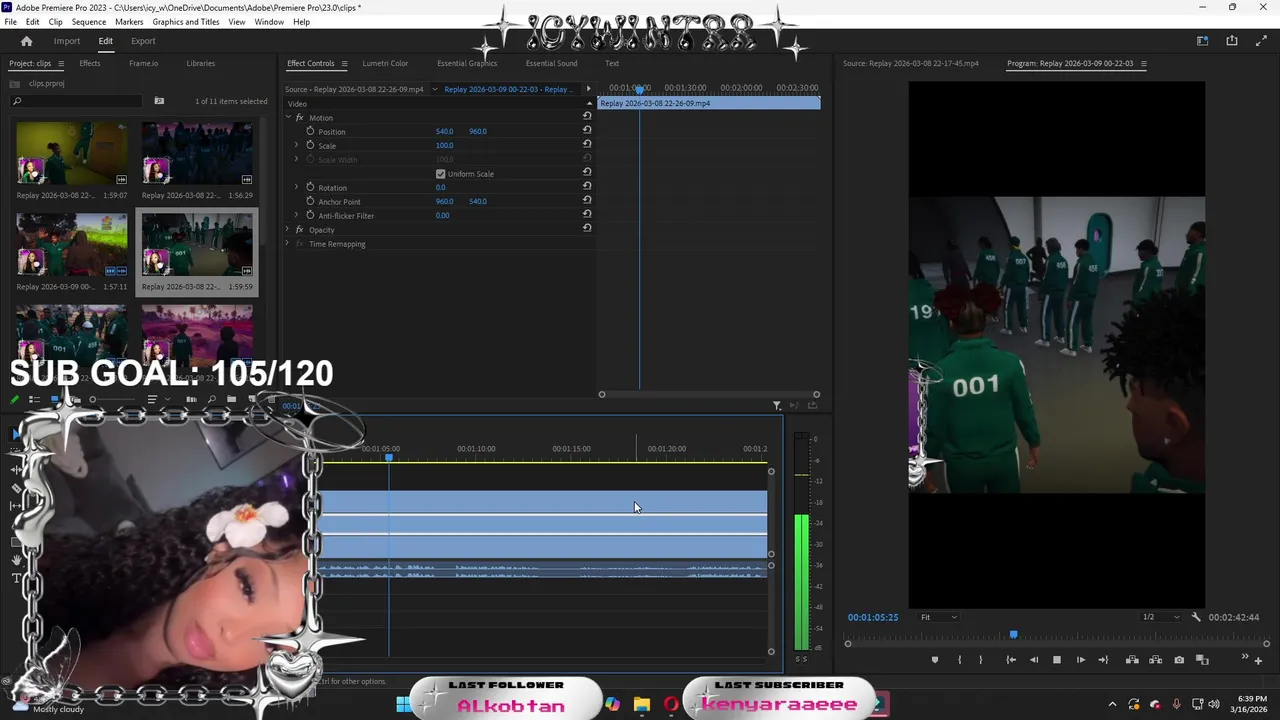The height and width of the screenshot is (720, 1280).
Task: Open the Import workspace
Action: click(x=67, y=41)
